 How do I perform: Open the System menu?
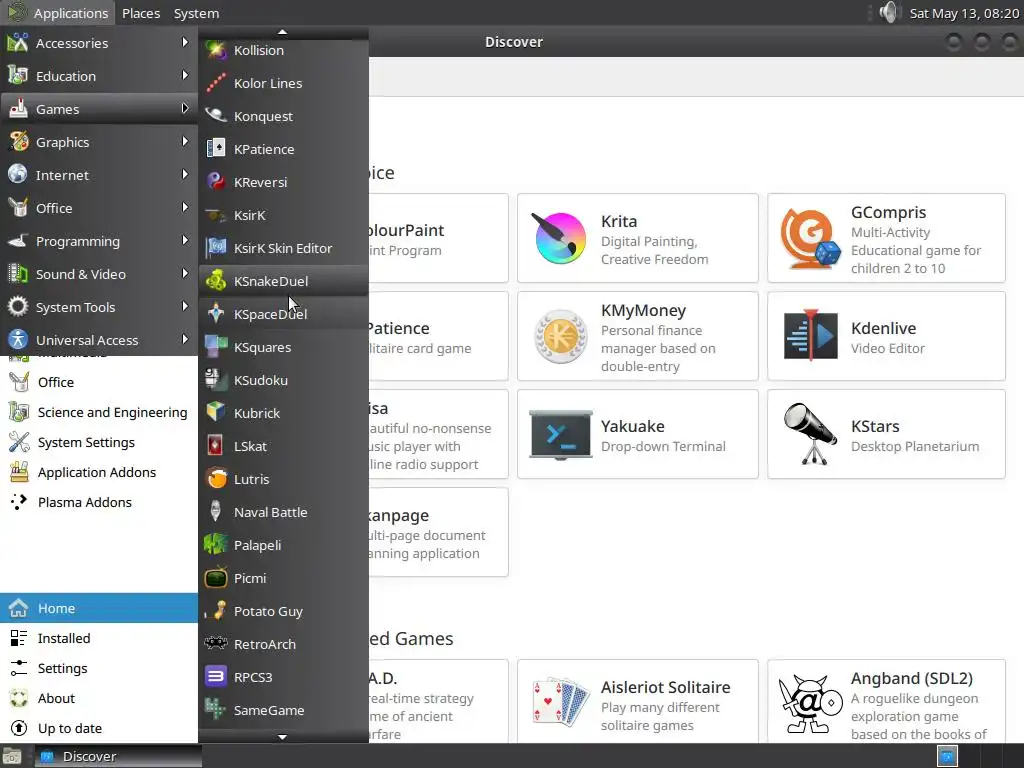[x=196, y=13]
